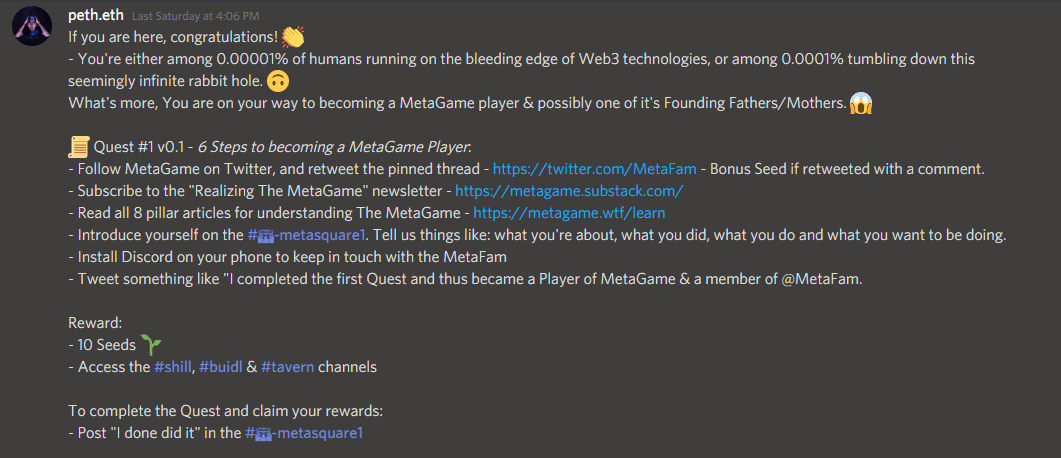
Task: Click the screaming face emoji
Action: pyautogui.click(x=861, y=103)
